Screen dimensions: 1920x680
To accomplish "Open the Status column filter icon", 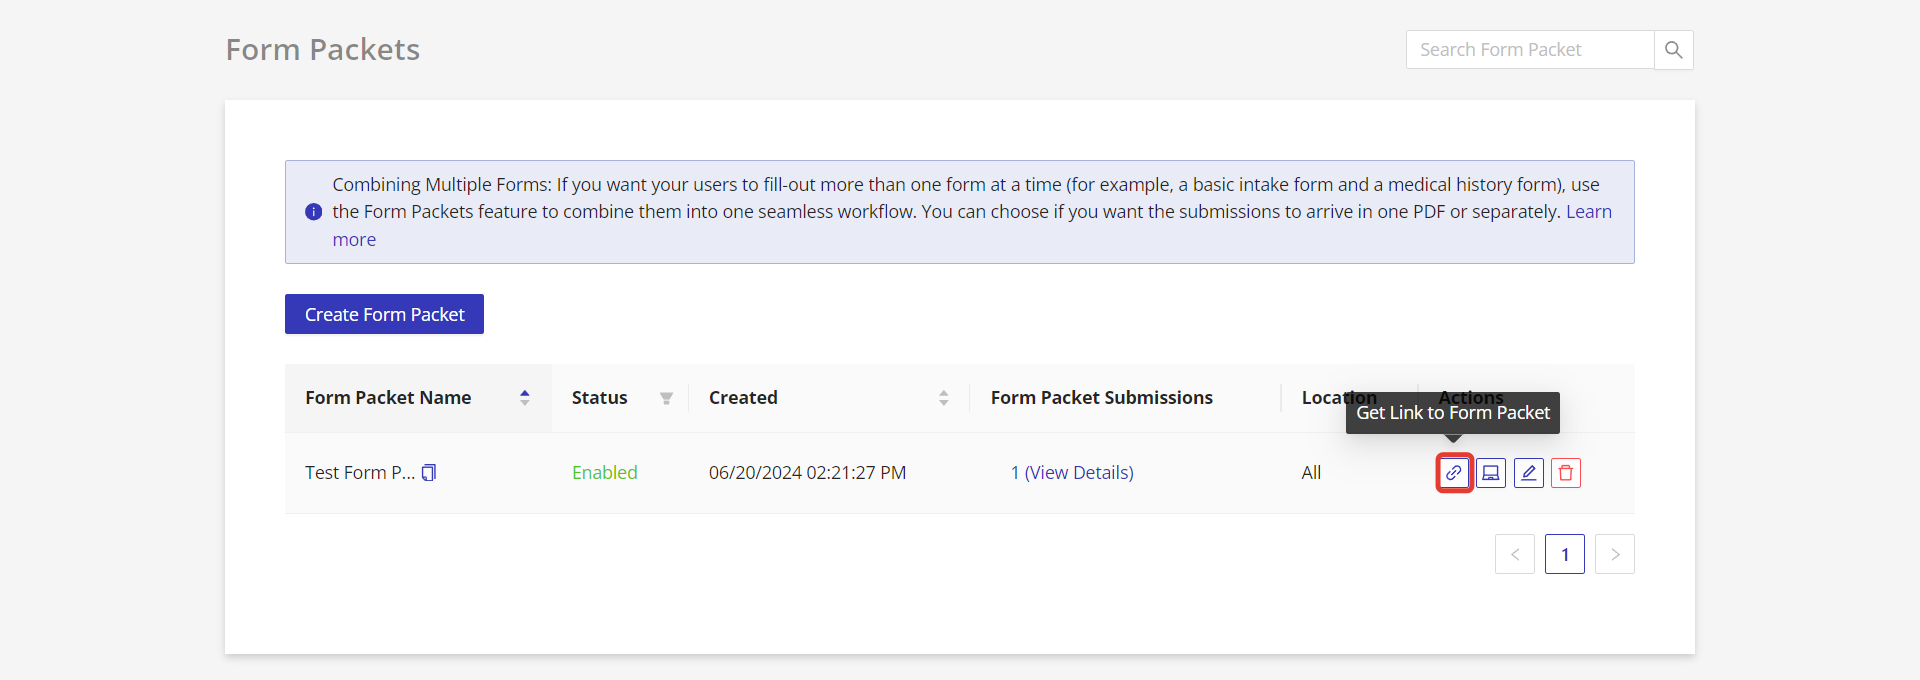I will 666,398.
